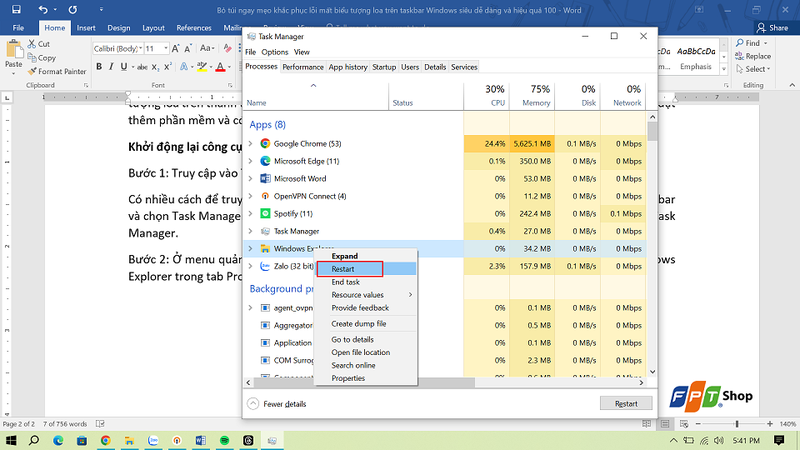Clear all formatting eraser icon
Screen dimensions: 800x450
pyautogui.click(x=228, y=48)
